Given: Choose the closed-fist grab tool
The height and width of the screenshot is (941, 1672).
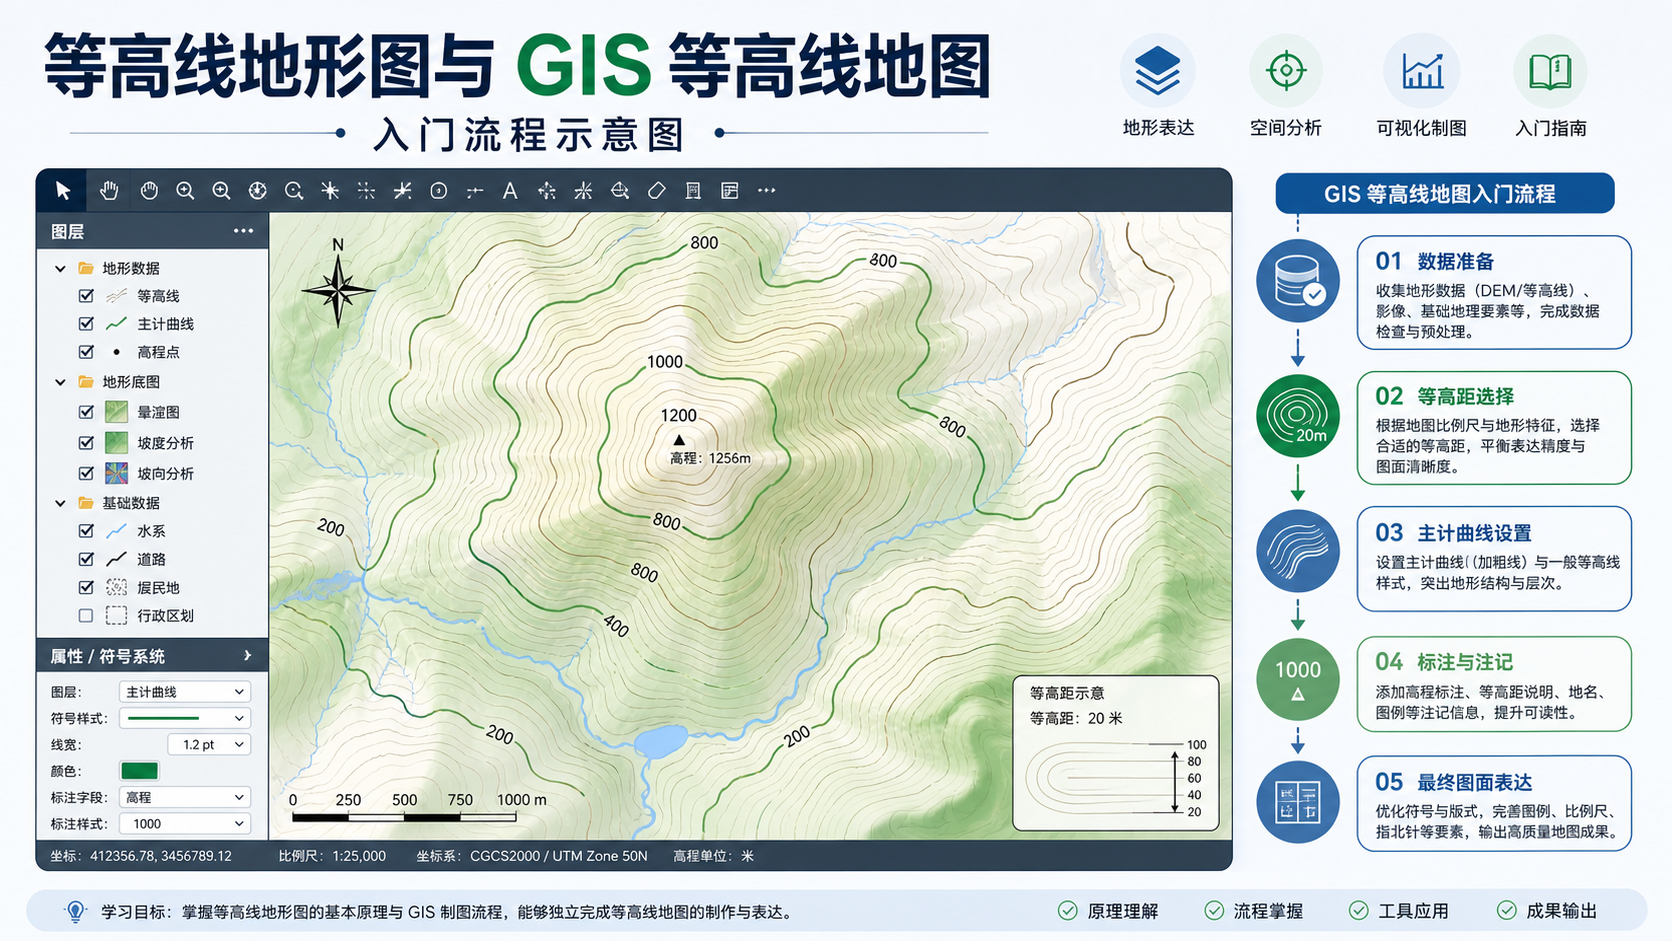Looking at the screenshot, I should [149, 190].
